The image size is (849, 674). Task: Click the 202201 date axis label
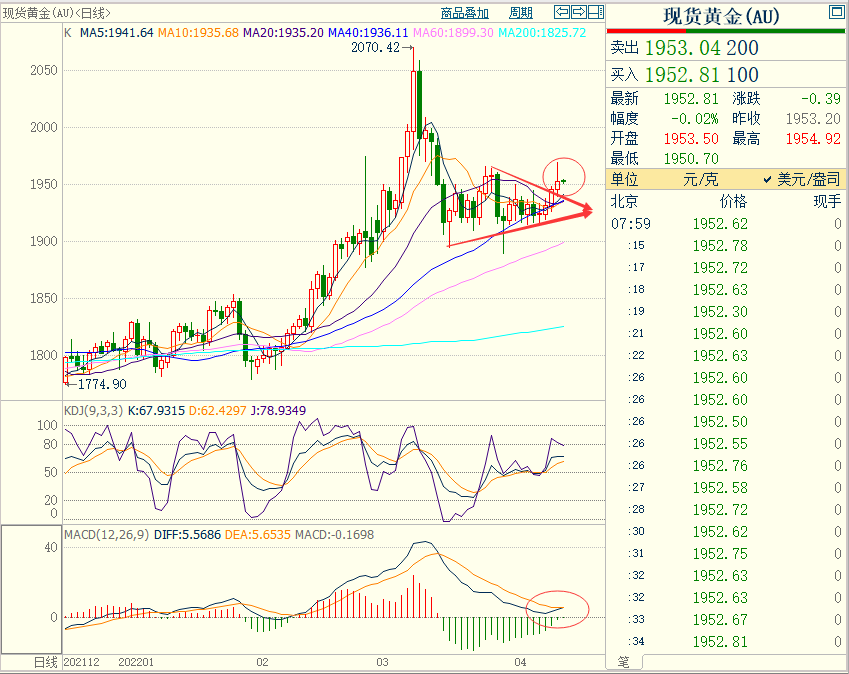(136, 662)
